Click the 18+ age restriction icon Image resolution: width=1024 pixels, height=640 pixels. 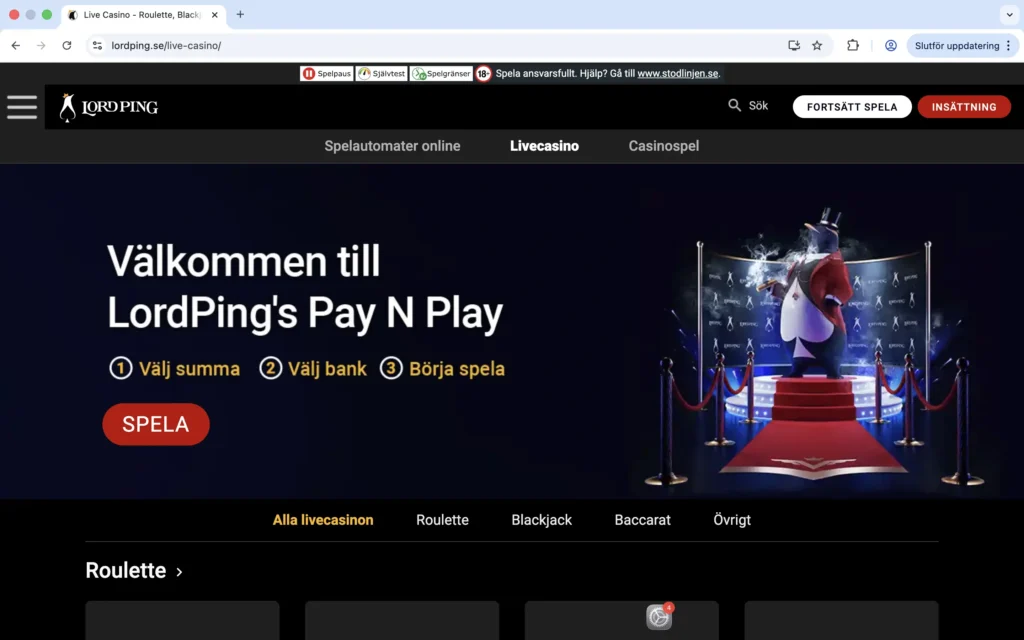coord(483,73)
